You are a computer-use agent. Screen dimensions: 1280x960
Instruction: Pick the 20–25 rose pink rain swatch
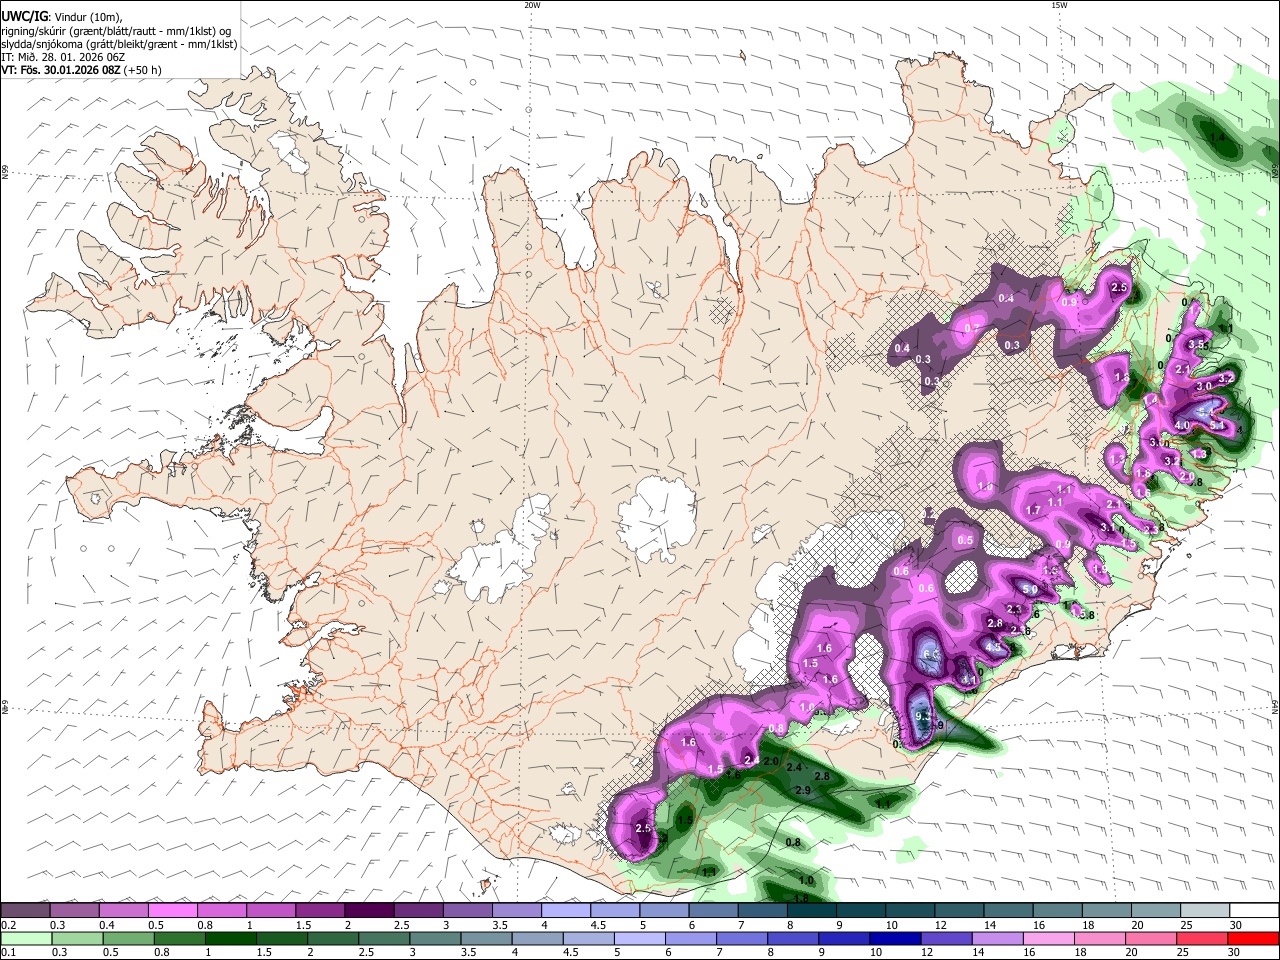tap(1151, 938)
